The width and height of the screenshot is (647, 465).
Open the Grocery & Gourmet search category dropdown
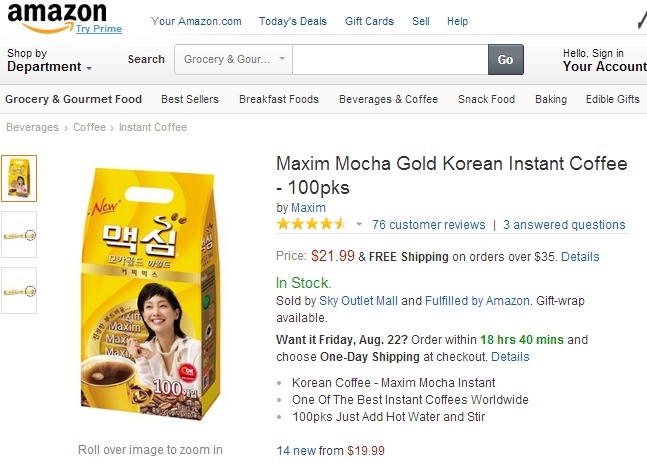click(x=234, y=59)
